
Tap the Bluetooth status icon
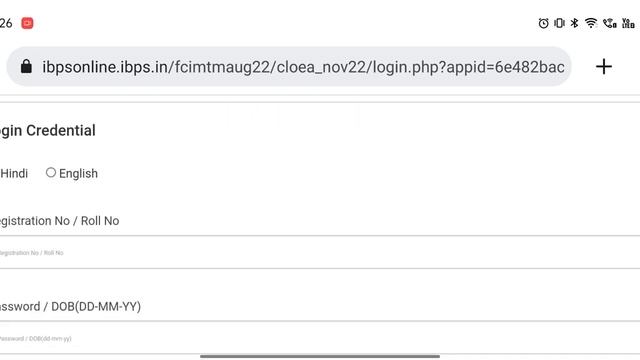click(x=574, y=23)
